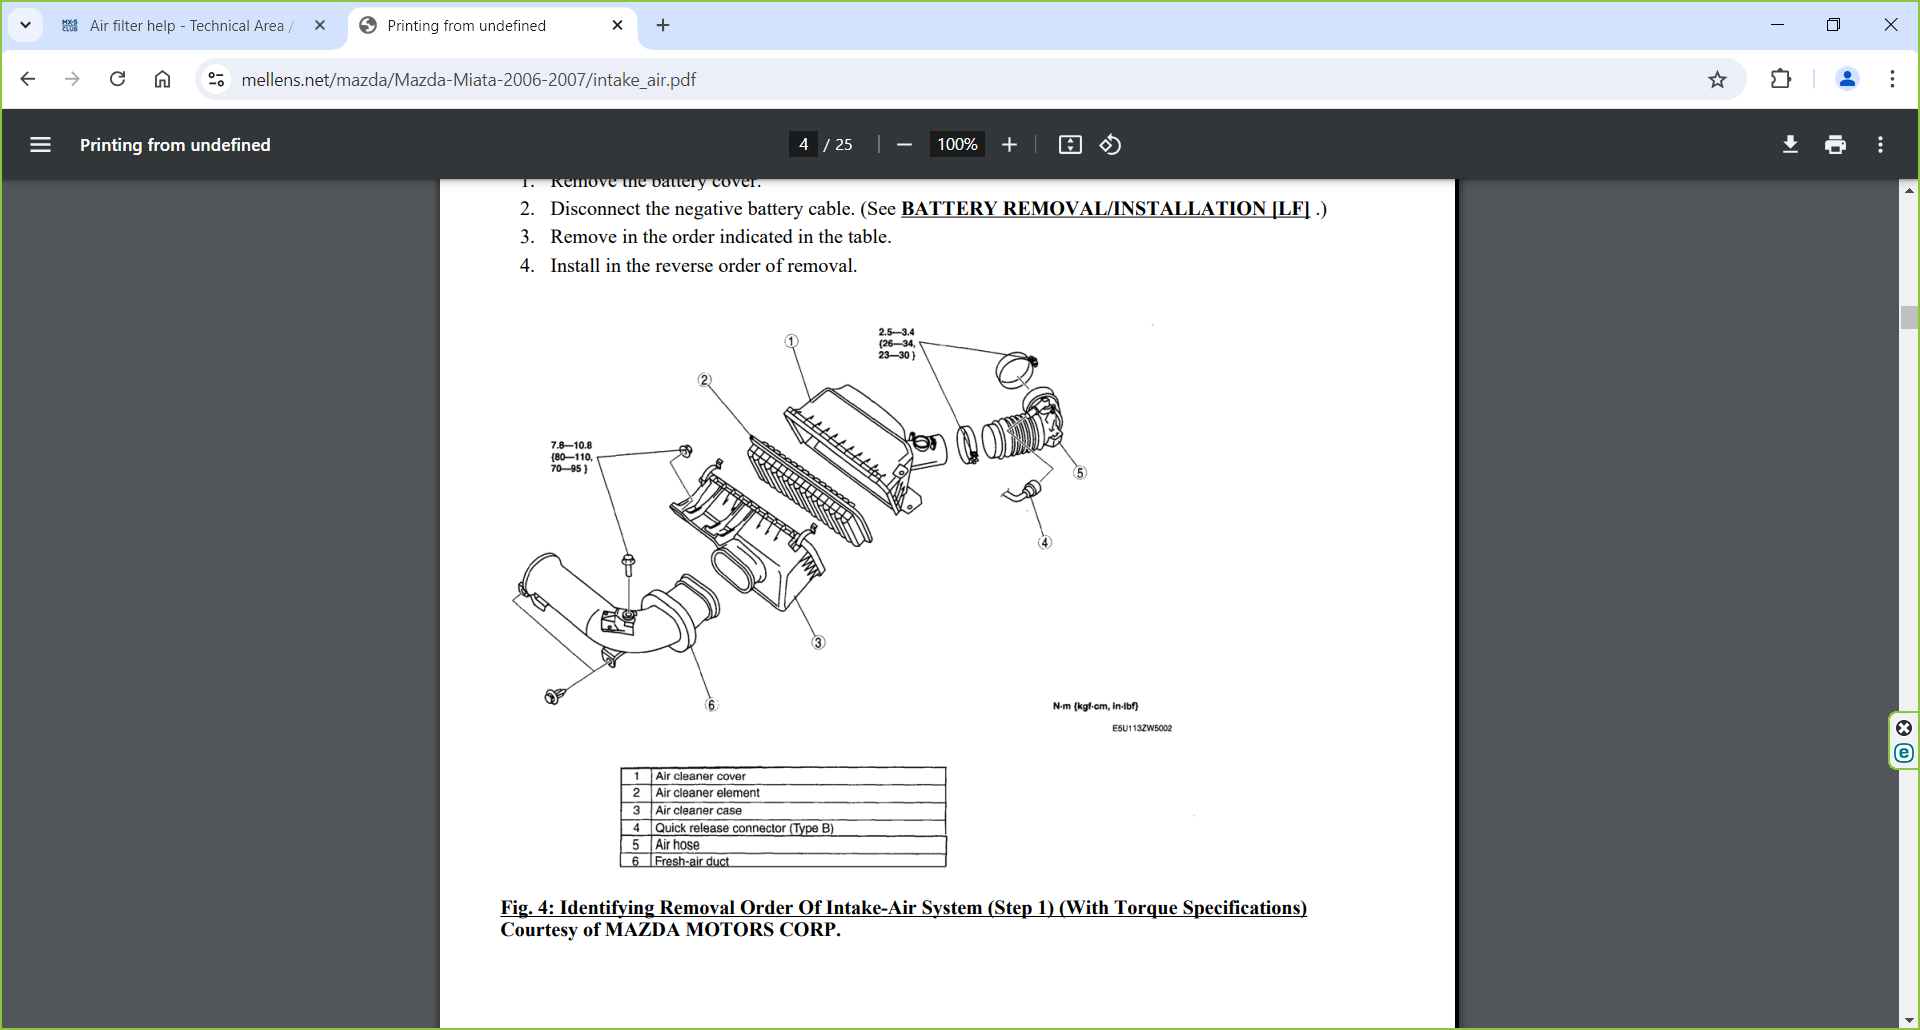Zoom out of the PDF
This screenshot has height=1030, width=1920.
(904, 145)
